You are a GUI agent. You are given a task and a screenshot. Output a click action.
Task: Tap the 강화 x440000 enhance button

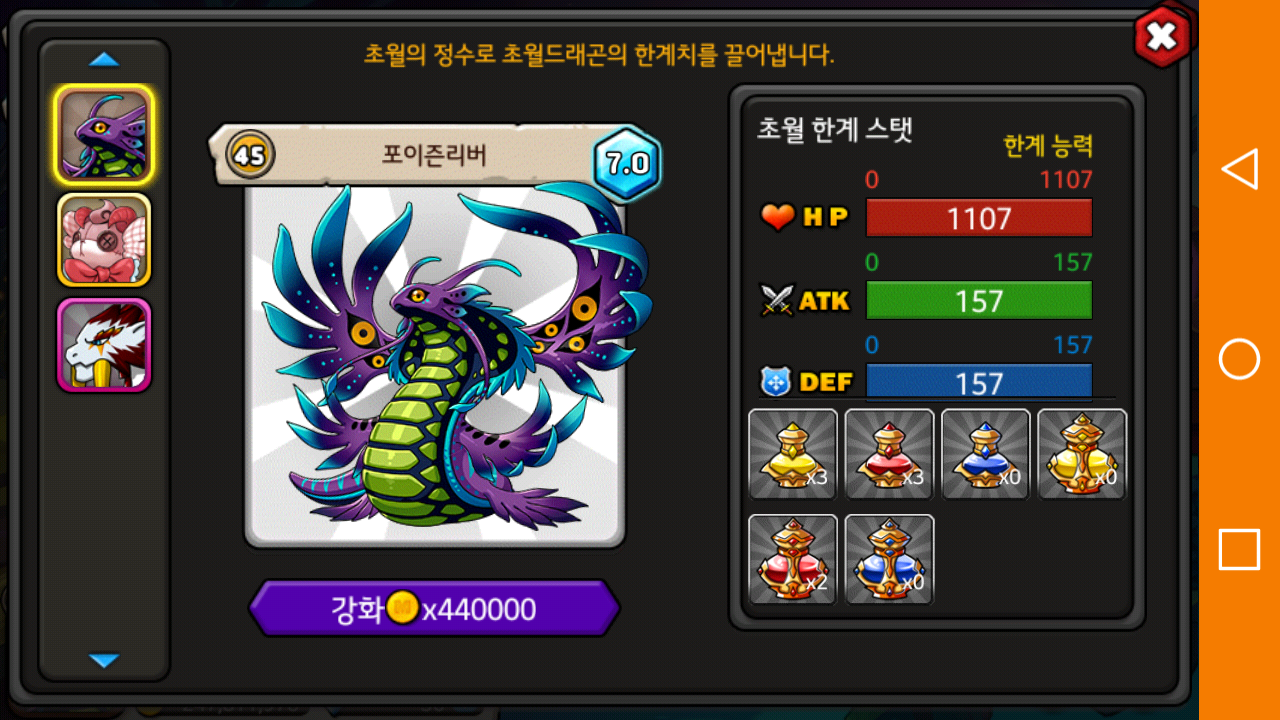pyautogui.click(x=434, y=608)
